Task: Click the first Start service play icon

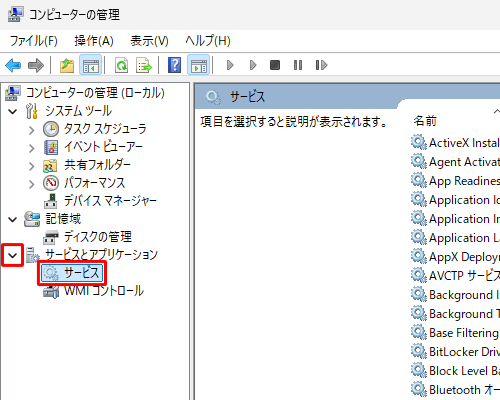Action: point(230,65)
